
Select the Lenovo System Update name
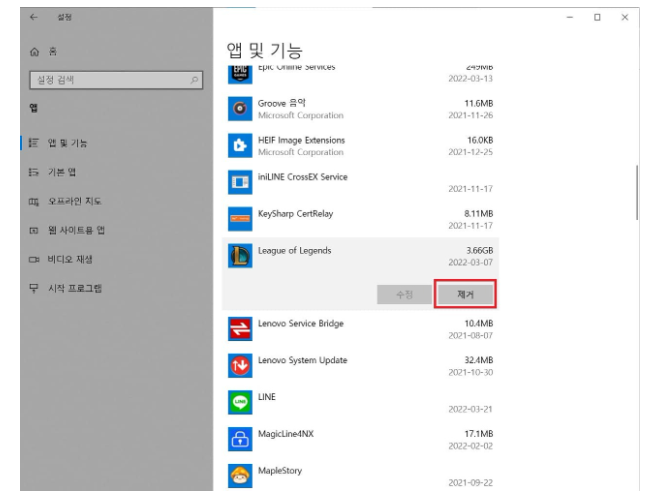(x=302, y=360)
